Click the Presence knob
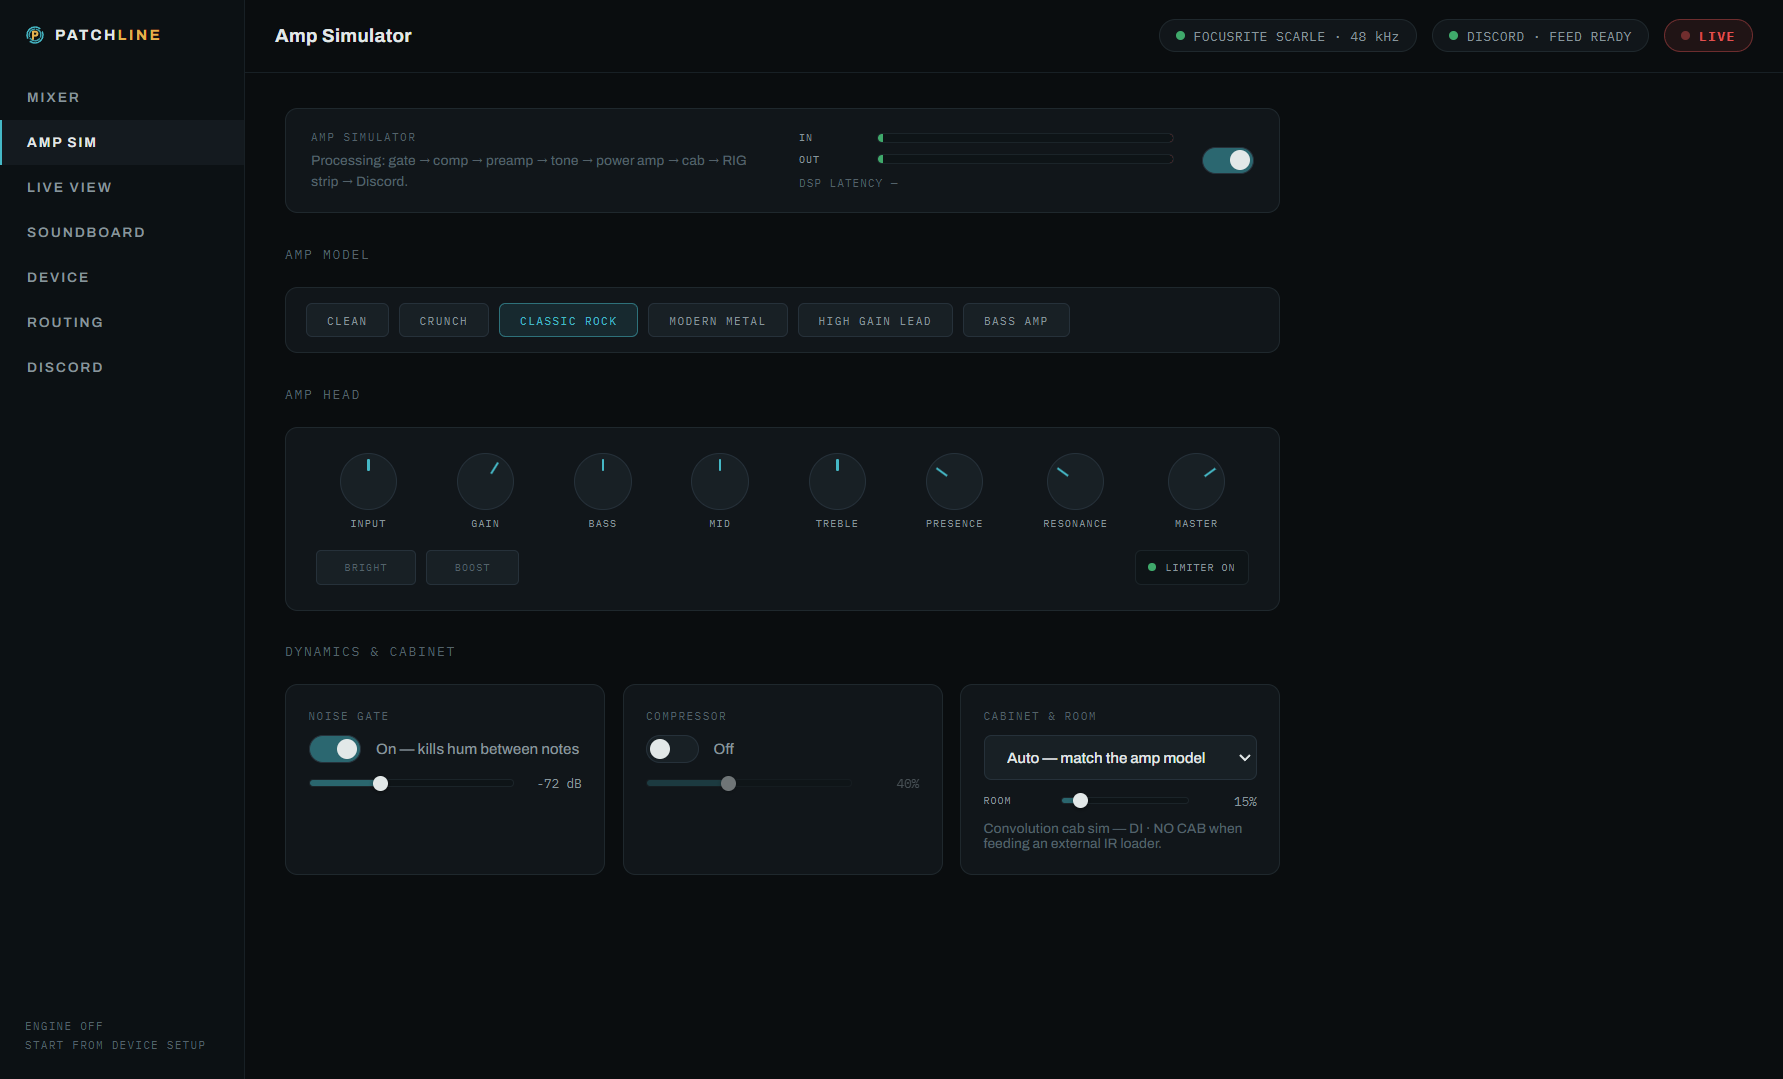Viewport: 1783px width, 1079px height. 954,481
